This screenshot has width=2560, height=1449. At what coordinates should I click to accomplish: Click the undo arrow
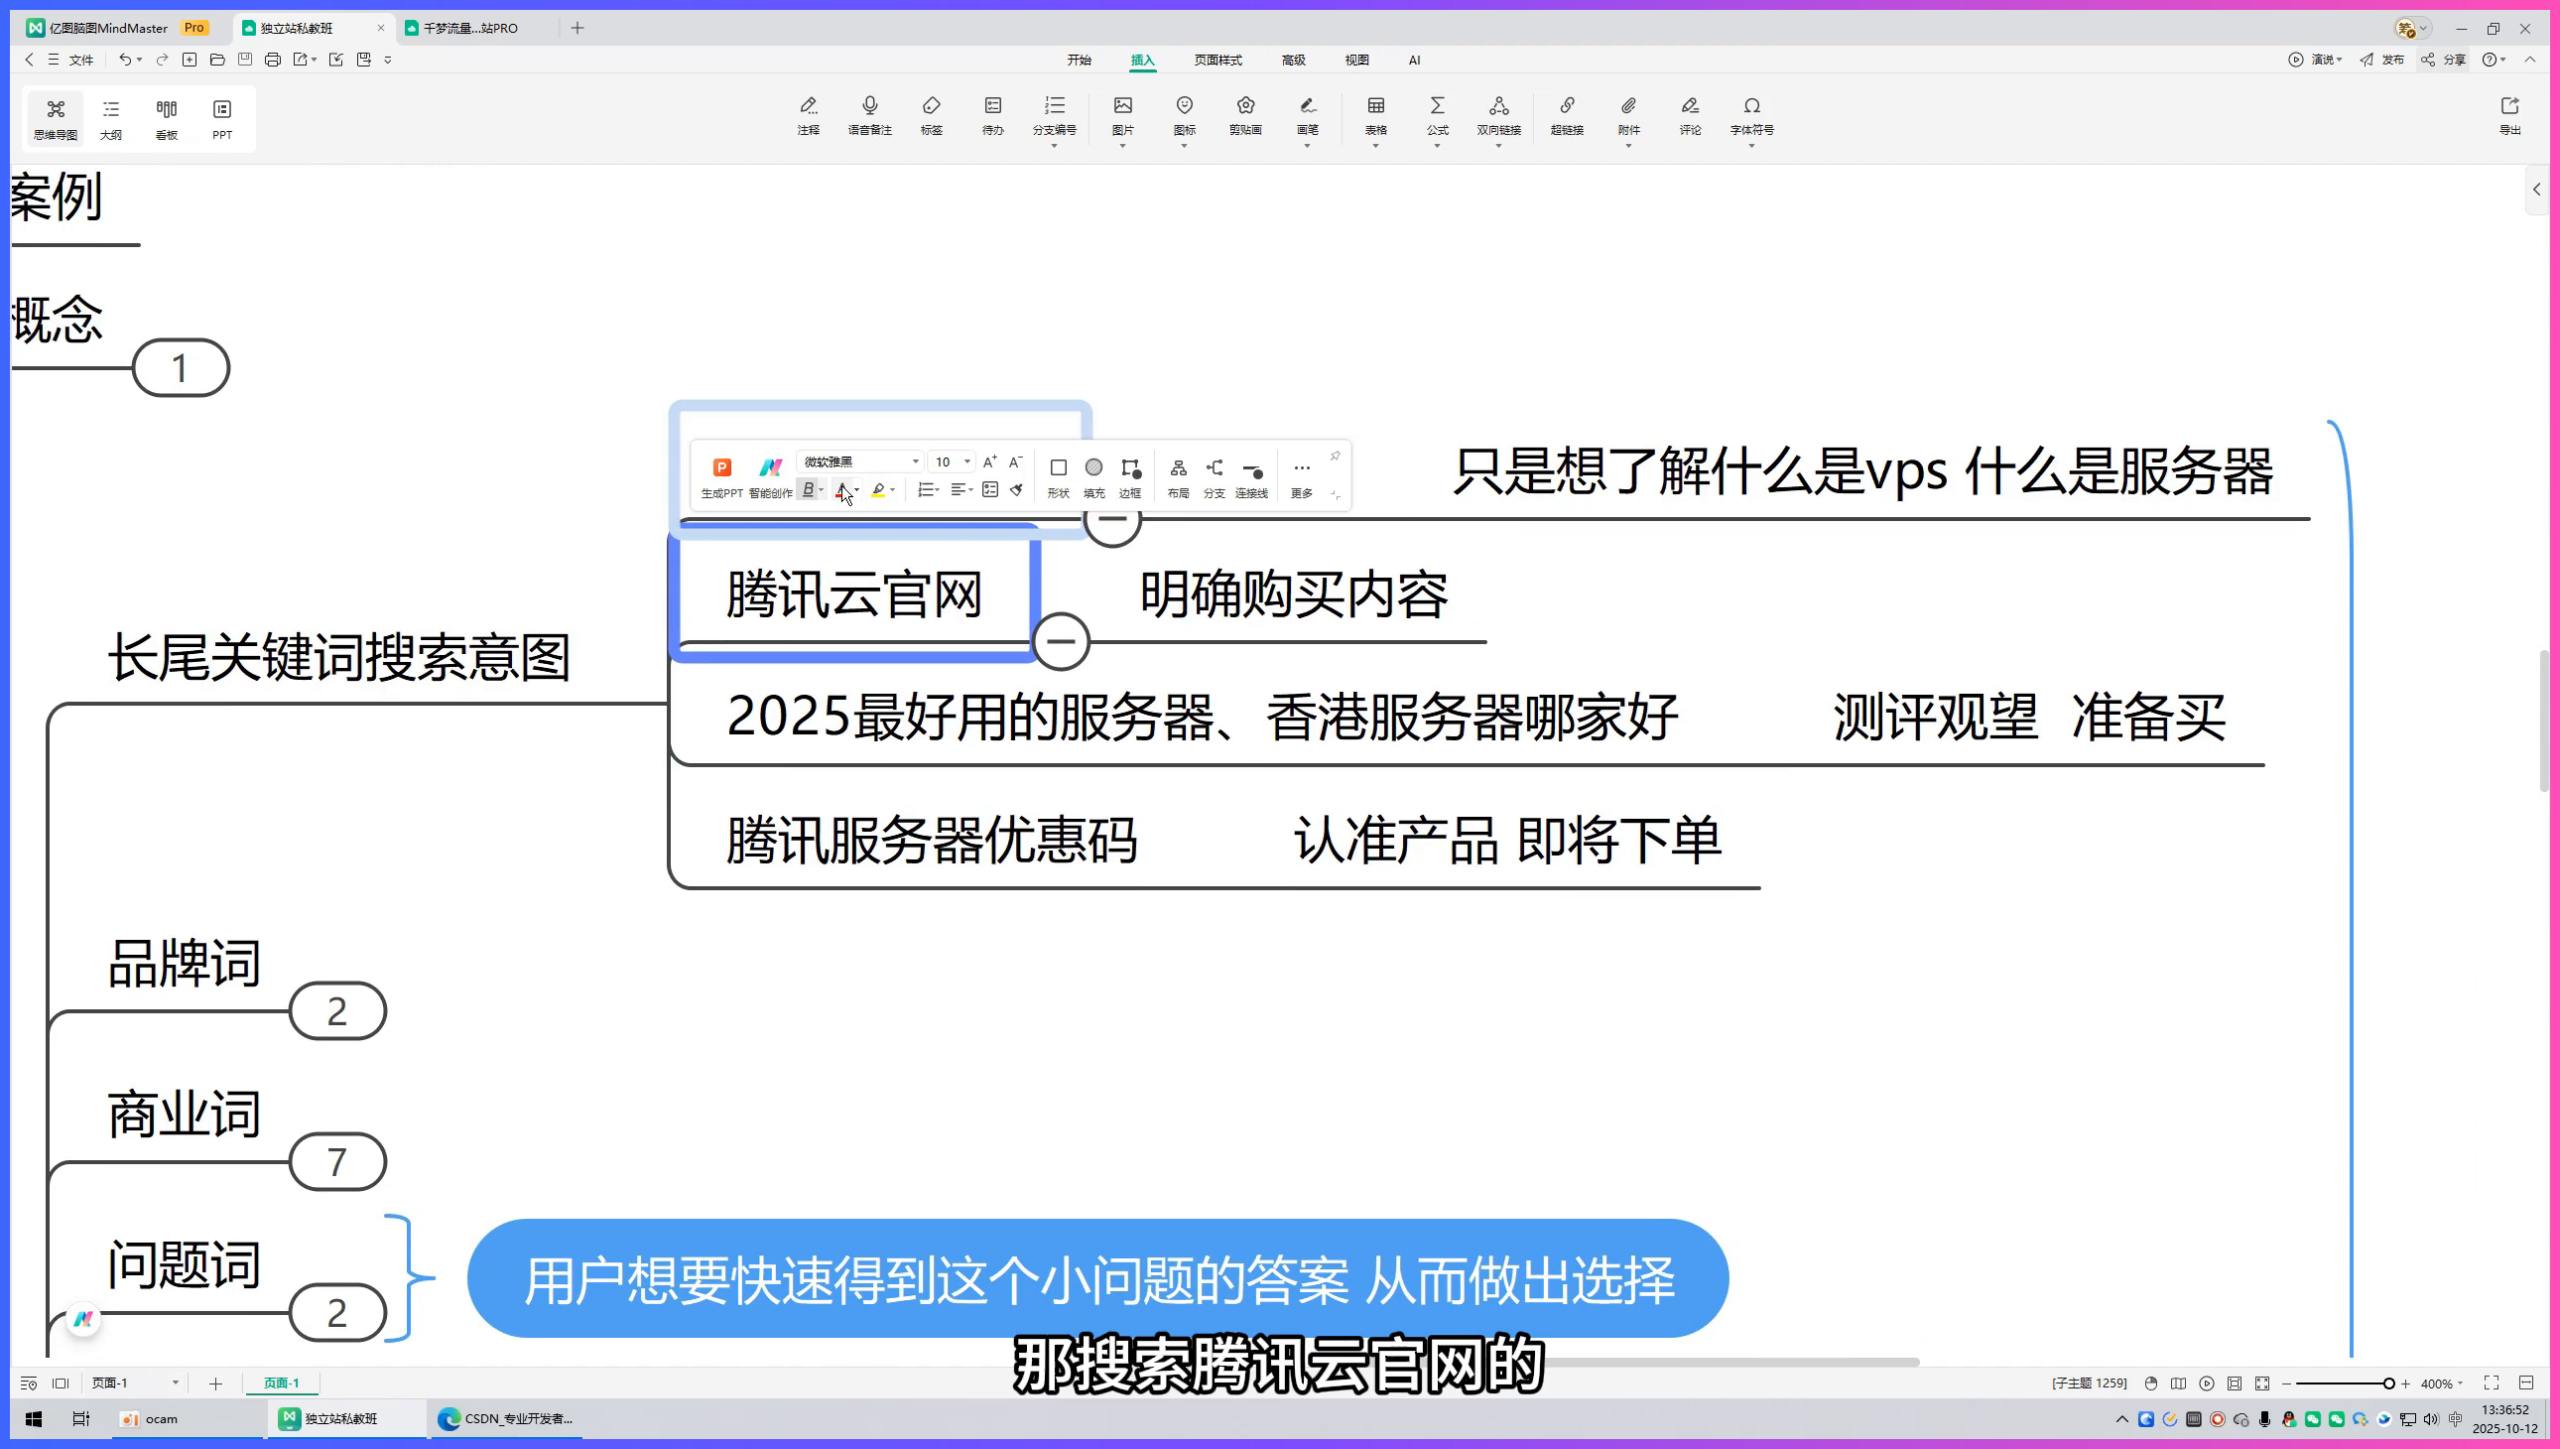(x=125, y=60)
